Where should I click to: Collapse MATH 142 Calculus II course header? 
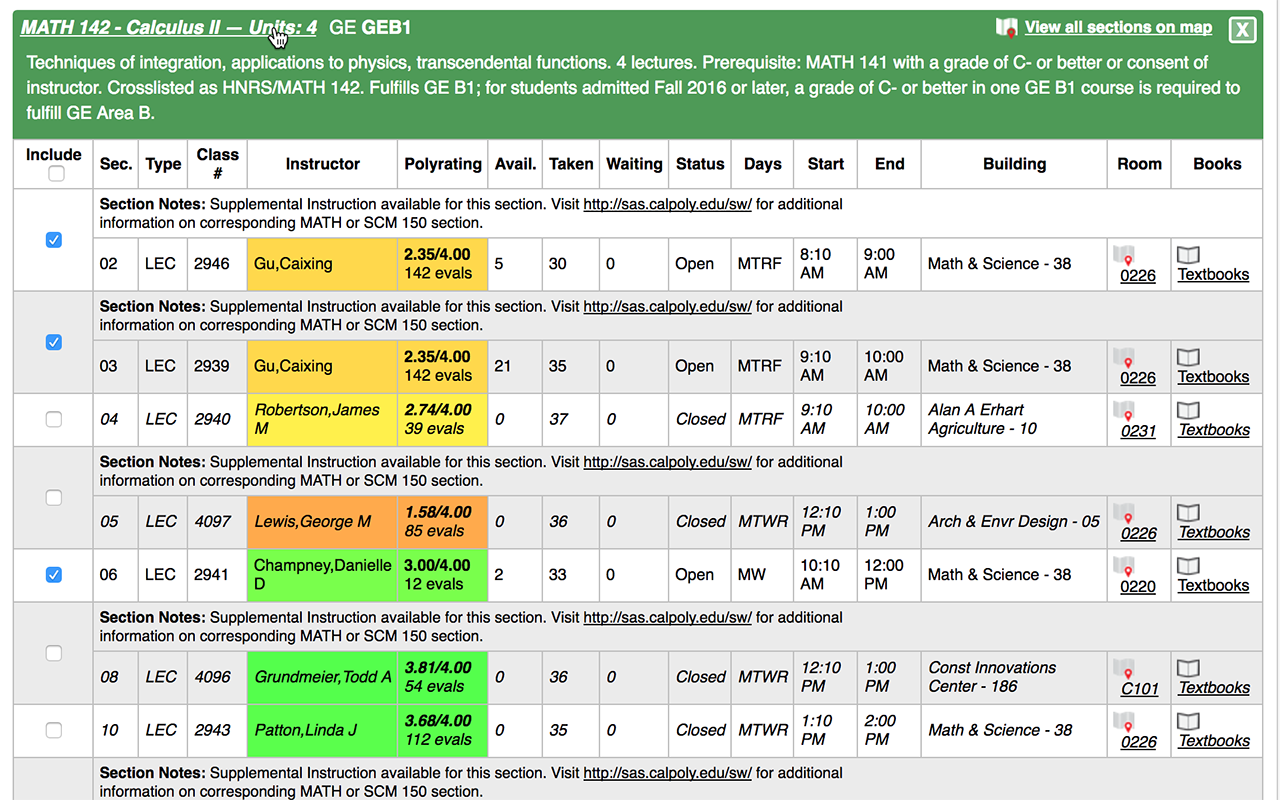point(168,28)
